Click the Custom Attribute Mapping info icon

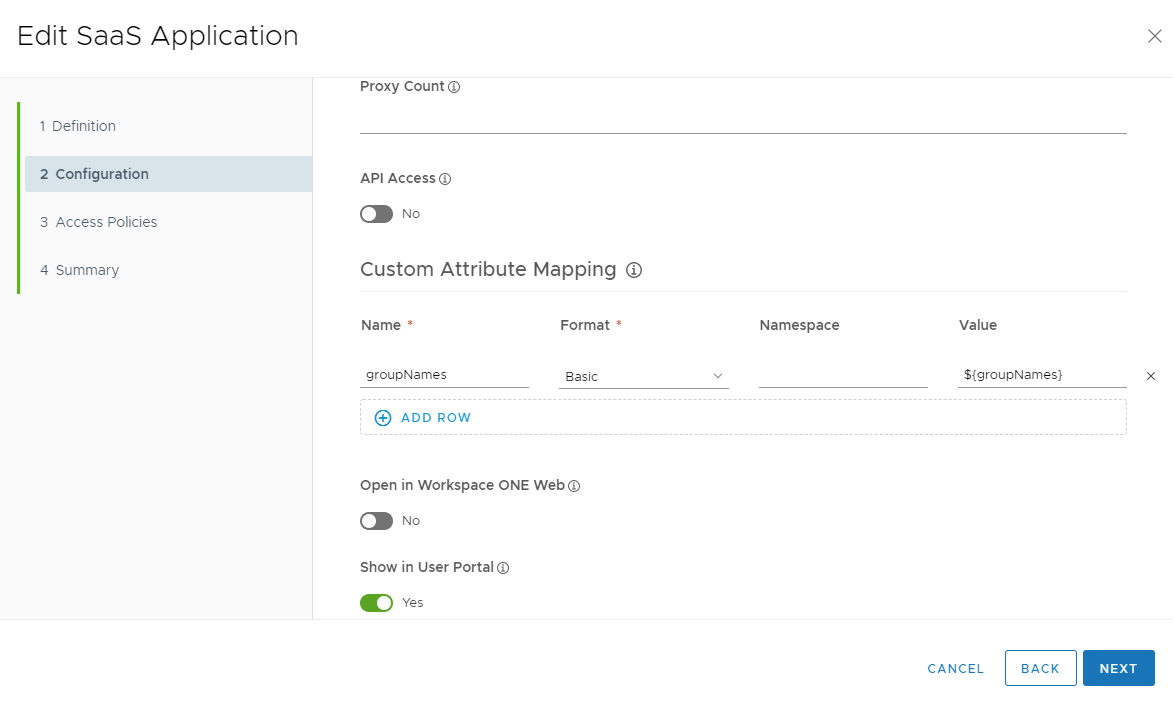(633, 270)
